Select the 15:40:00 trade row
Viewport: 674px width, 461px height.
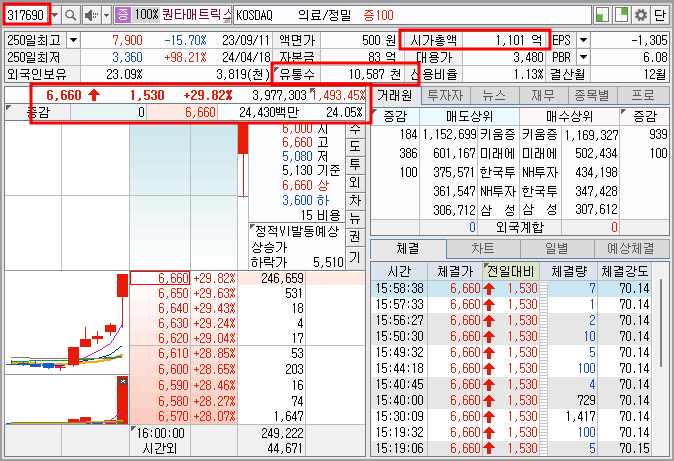click(512, 400)
